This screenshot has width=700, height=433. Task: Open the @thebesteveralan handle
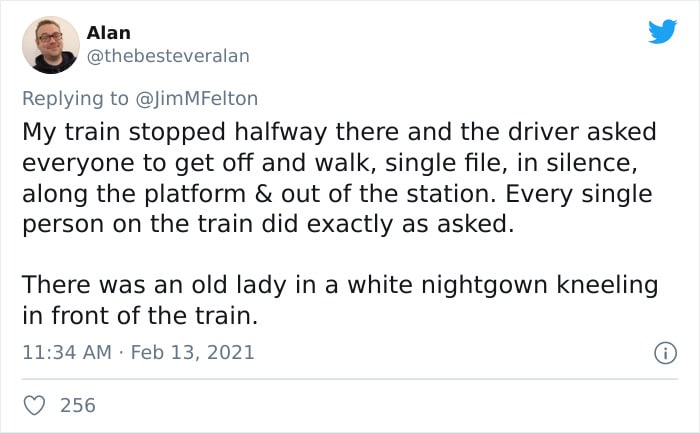pyautogui.click(x=168, y=56)
